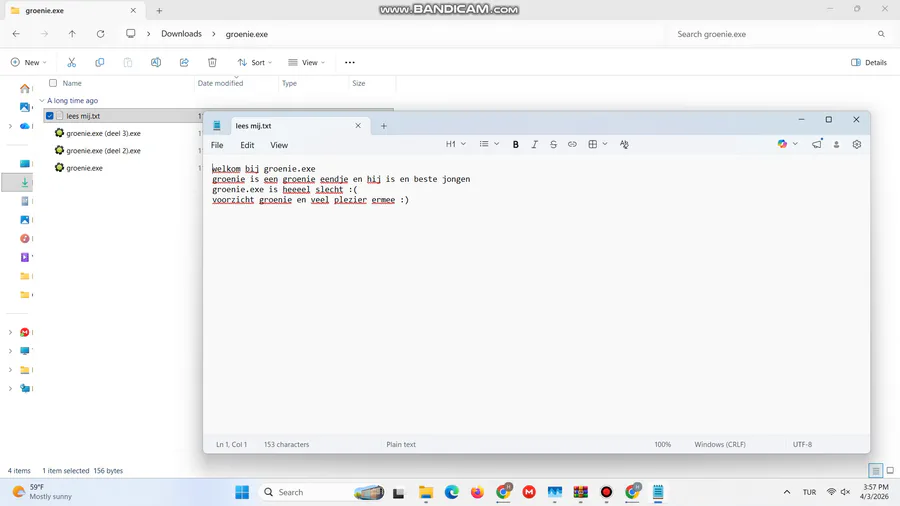Rename the selected file in Explorer

pyautogui.click(x=156, y=63)
